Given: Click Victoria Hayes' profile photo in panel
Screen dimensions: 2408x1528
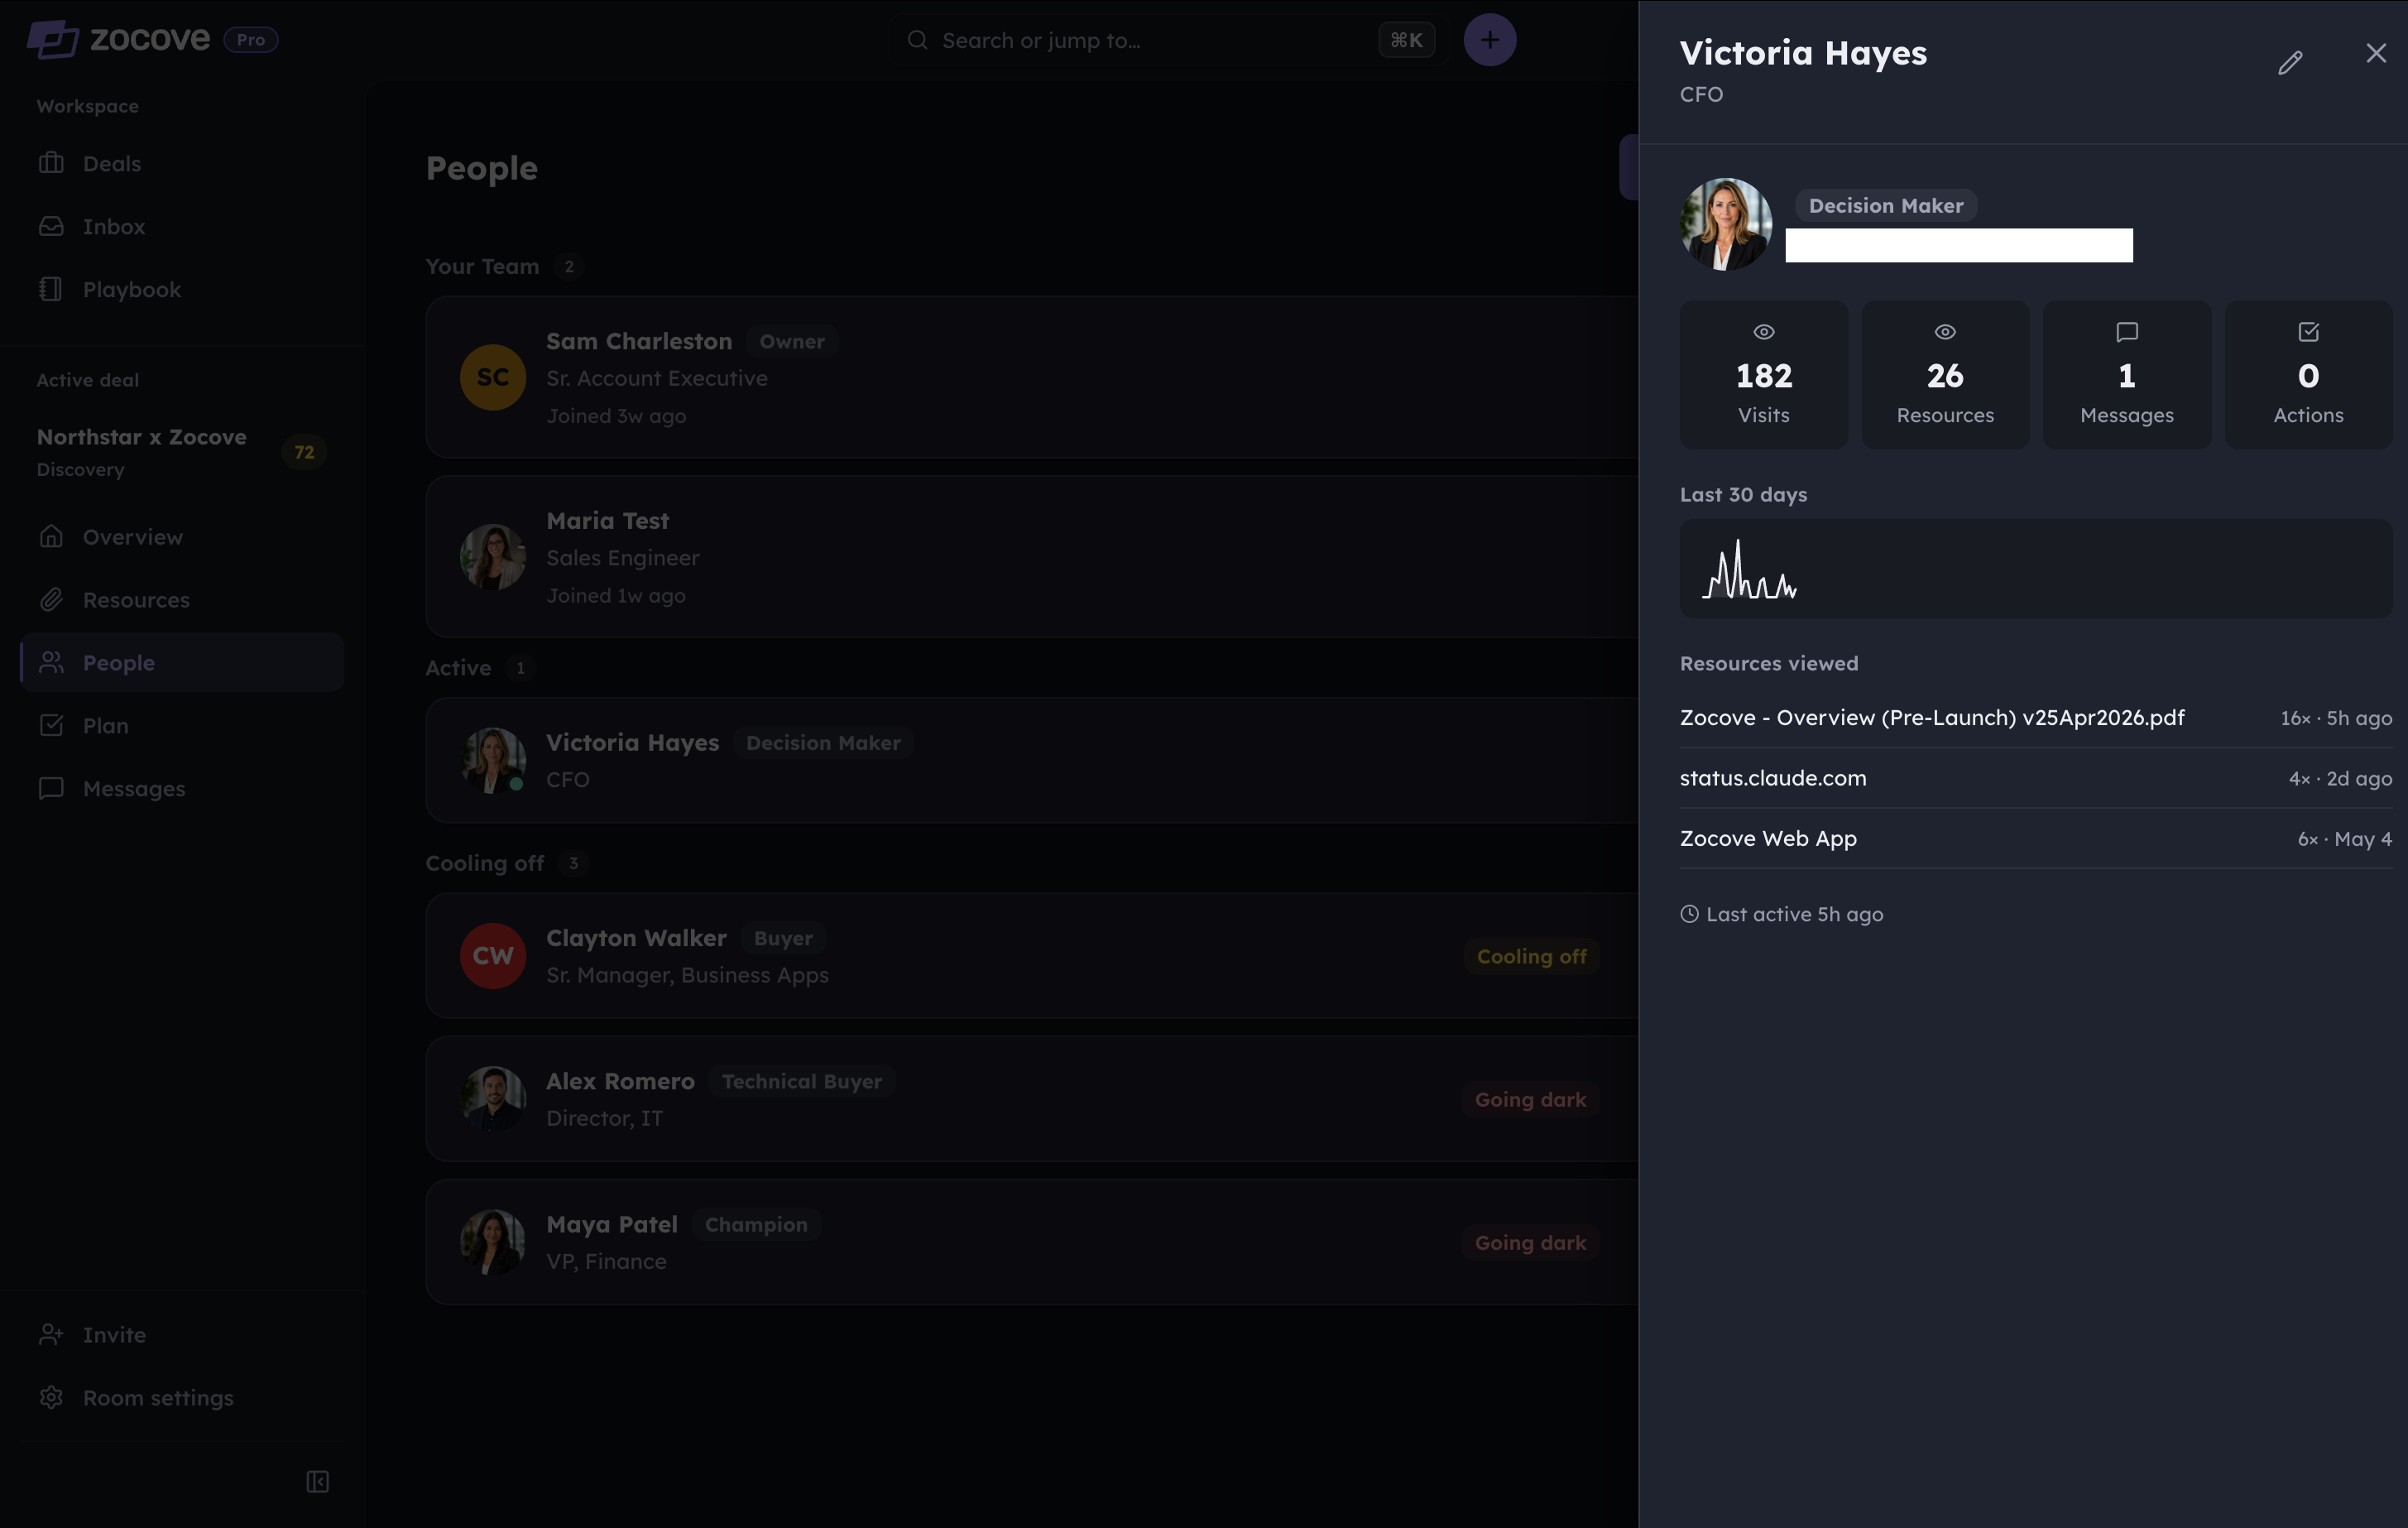Looking at the screenshot, I should 1726,224.
